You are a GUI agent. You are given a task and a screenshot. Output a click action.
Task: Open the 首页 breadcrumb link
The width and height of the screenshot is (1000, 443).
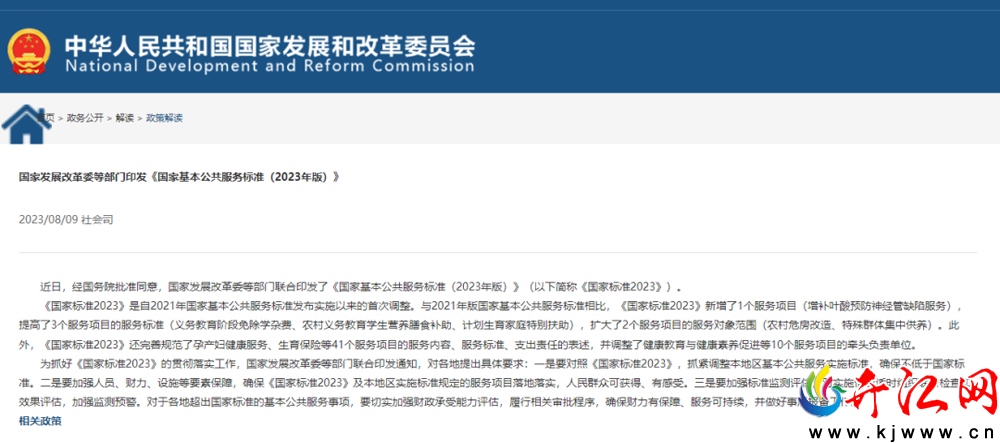[x=46, y=118]
